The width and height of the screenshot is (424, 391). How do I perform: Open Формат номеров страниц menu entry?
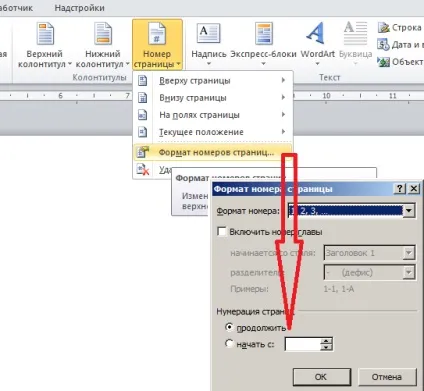coord(213,152)
